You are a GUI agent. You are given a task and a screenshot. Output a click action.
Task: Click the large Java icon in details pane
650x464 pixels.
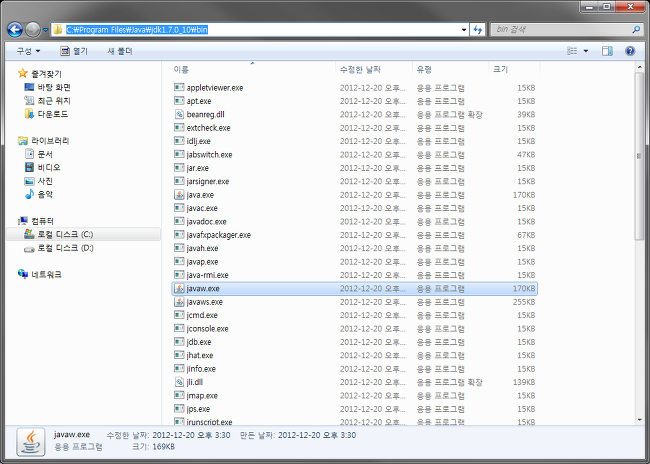[31, 442]
